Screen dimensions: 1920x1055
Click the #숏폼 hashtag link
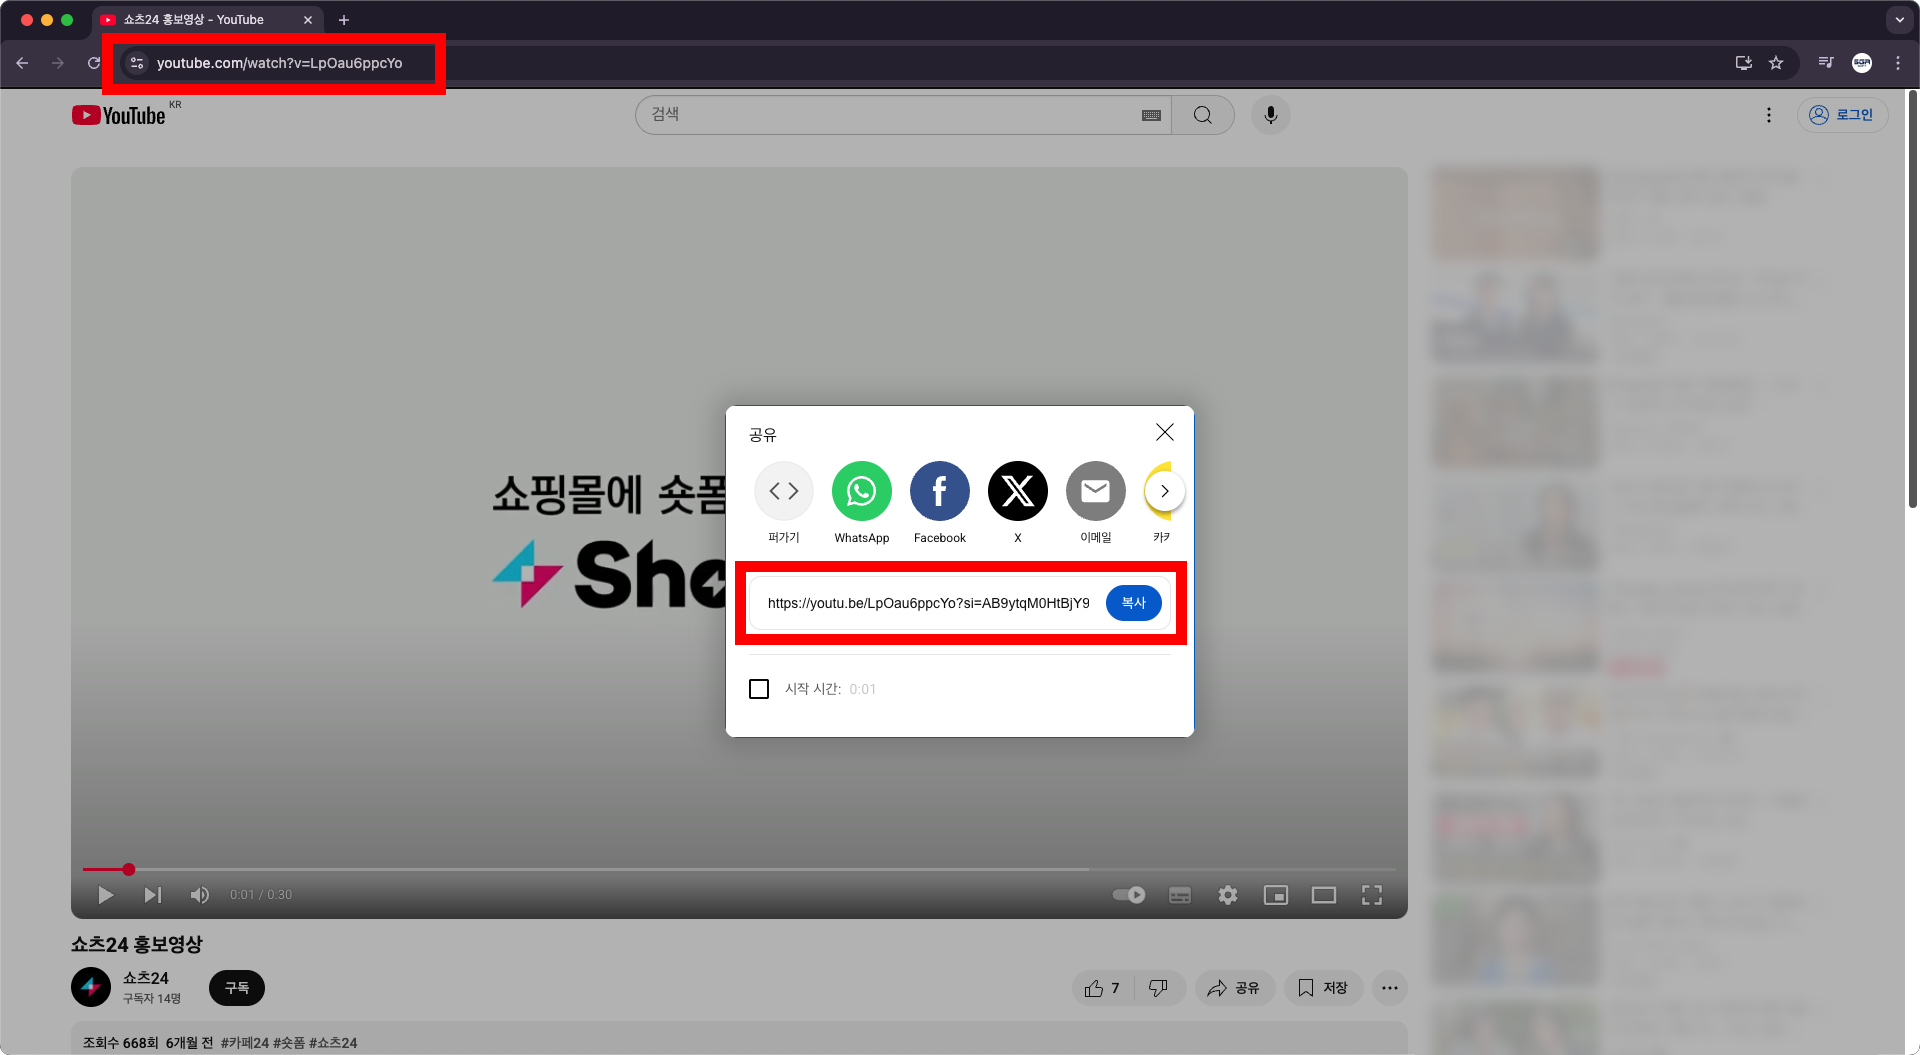289,1043
